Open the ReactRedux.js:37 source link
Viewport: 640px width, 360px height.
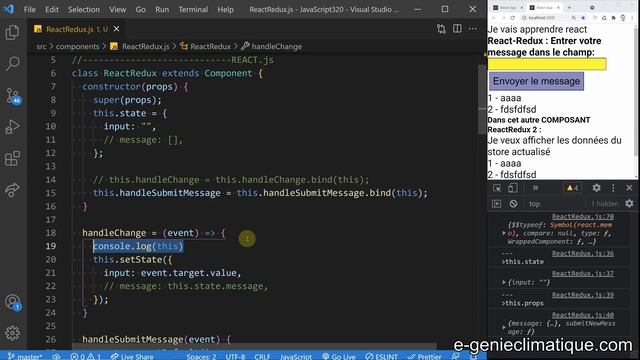tap(583, 274)
